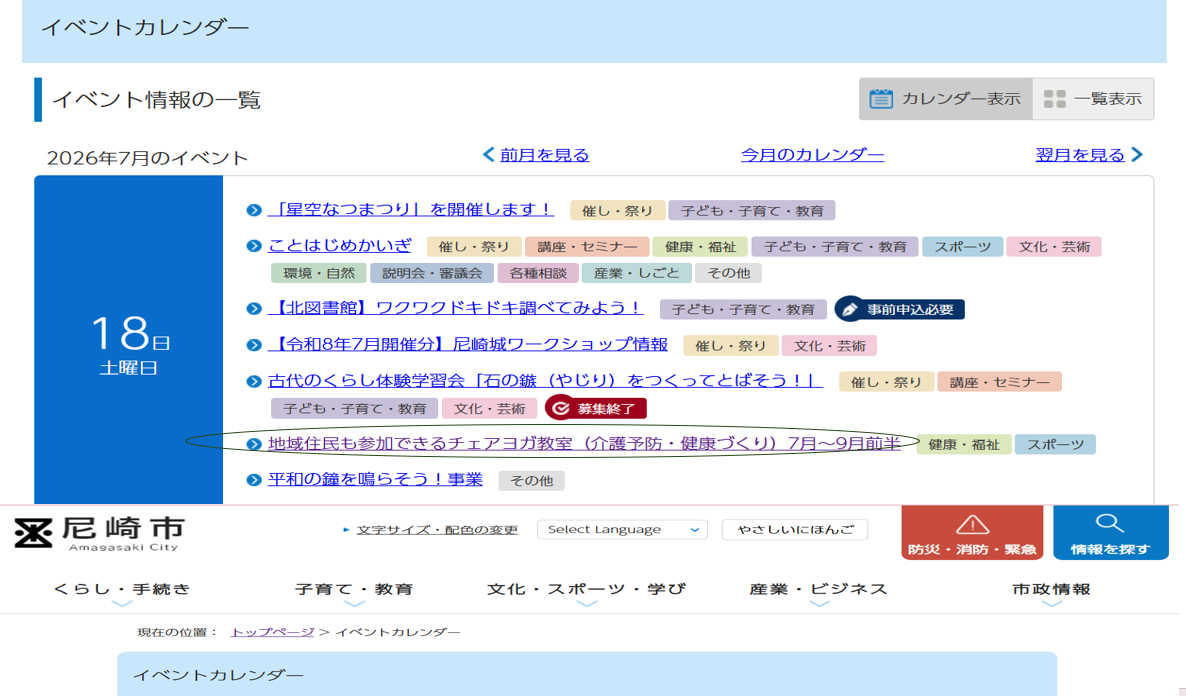The height and width of the screenshot is (696, 1186).
Task: Click the 事前申込必要 pencil badge
Action: (x=899, y=309)
